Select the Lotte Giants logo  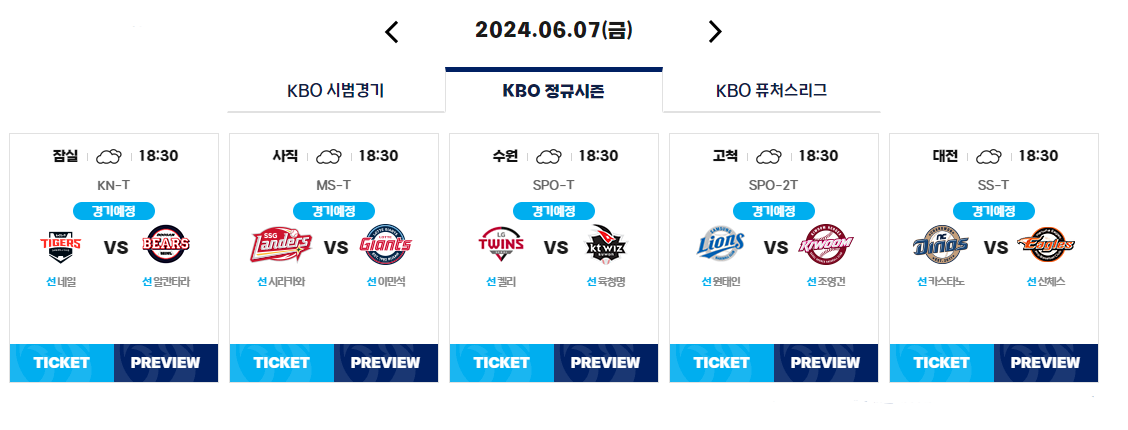tap(386, 245)
